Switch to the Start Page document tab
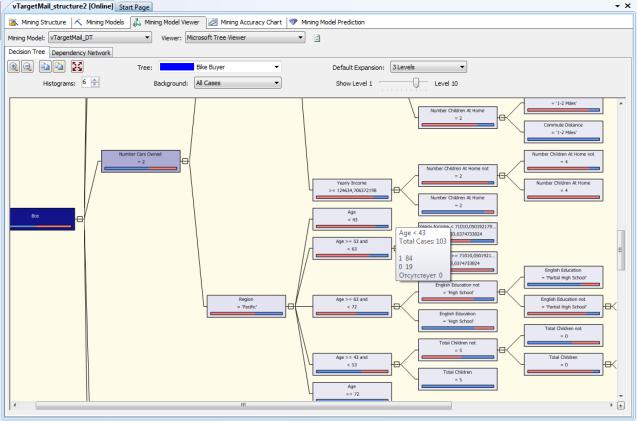Screen dimensions: 638x421 [134, 7]
